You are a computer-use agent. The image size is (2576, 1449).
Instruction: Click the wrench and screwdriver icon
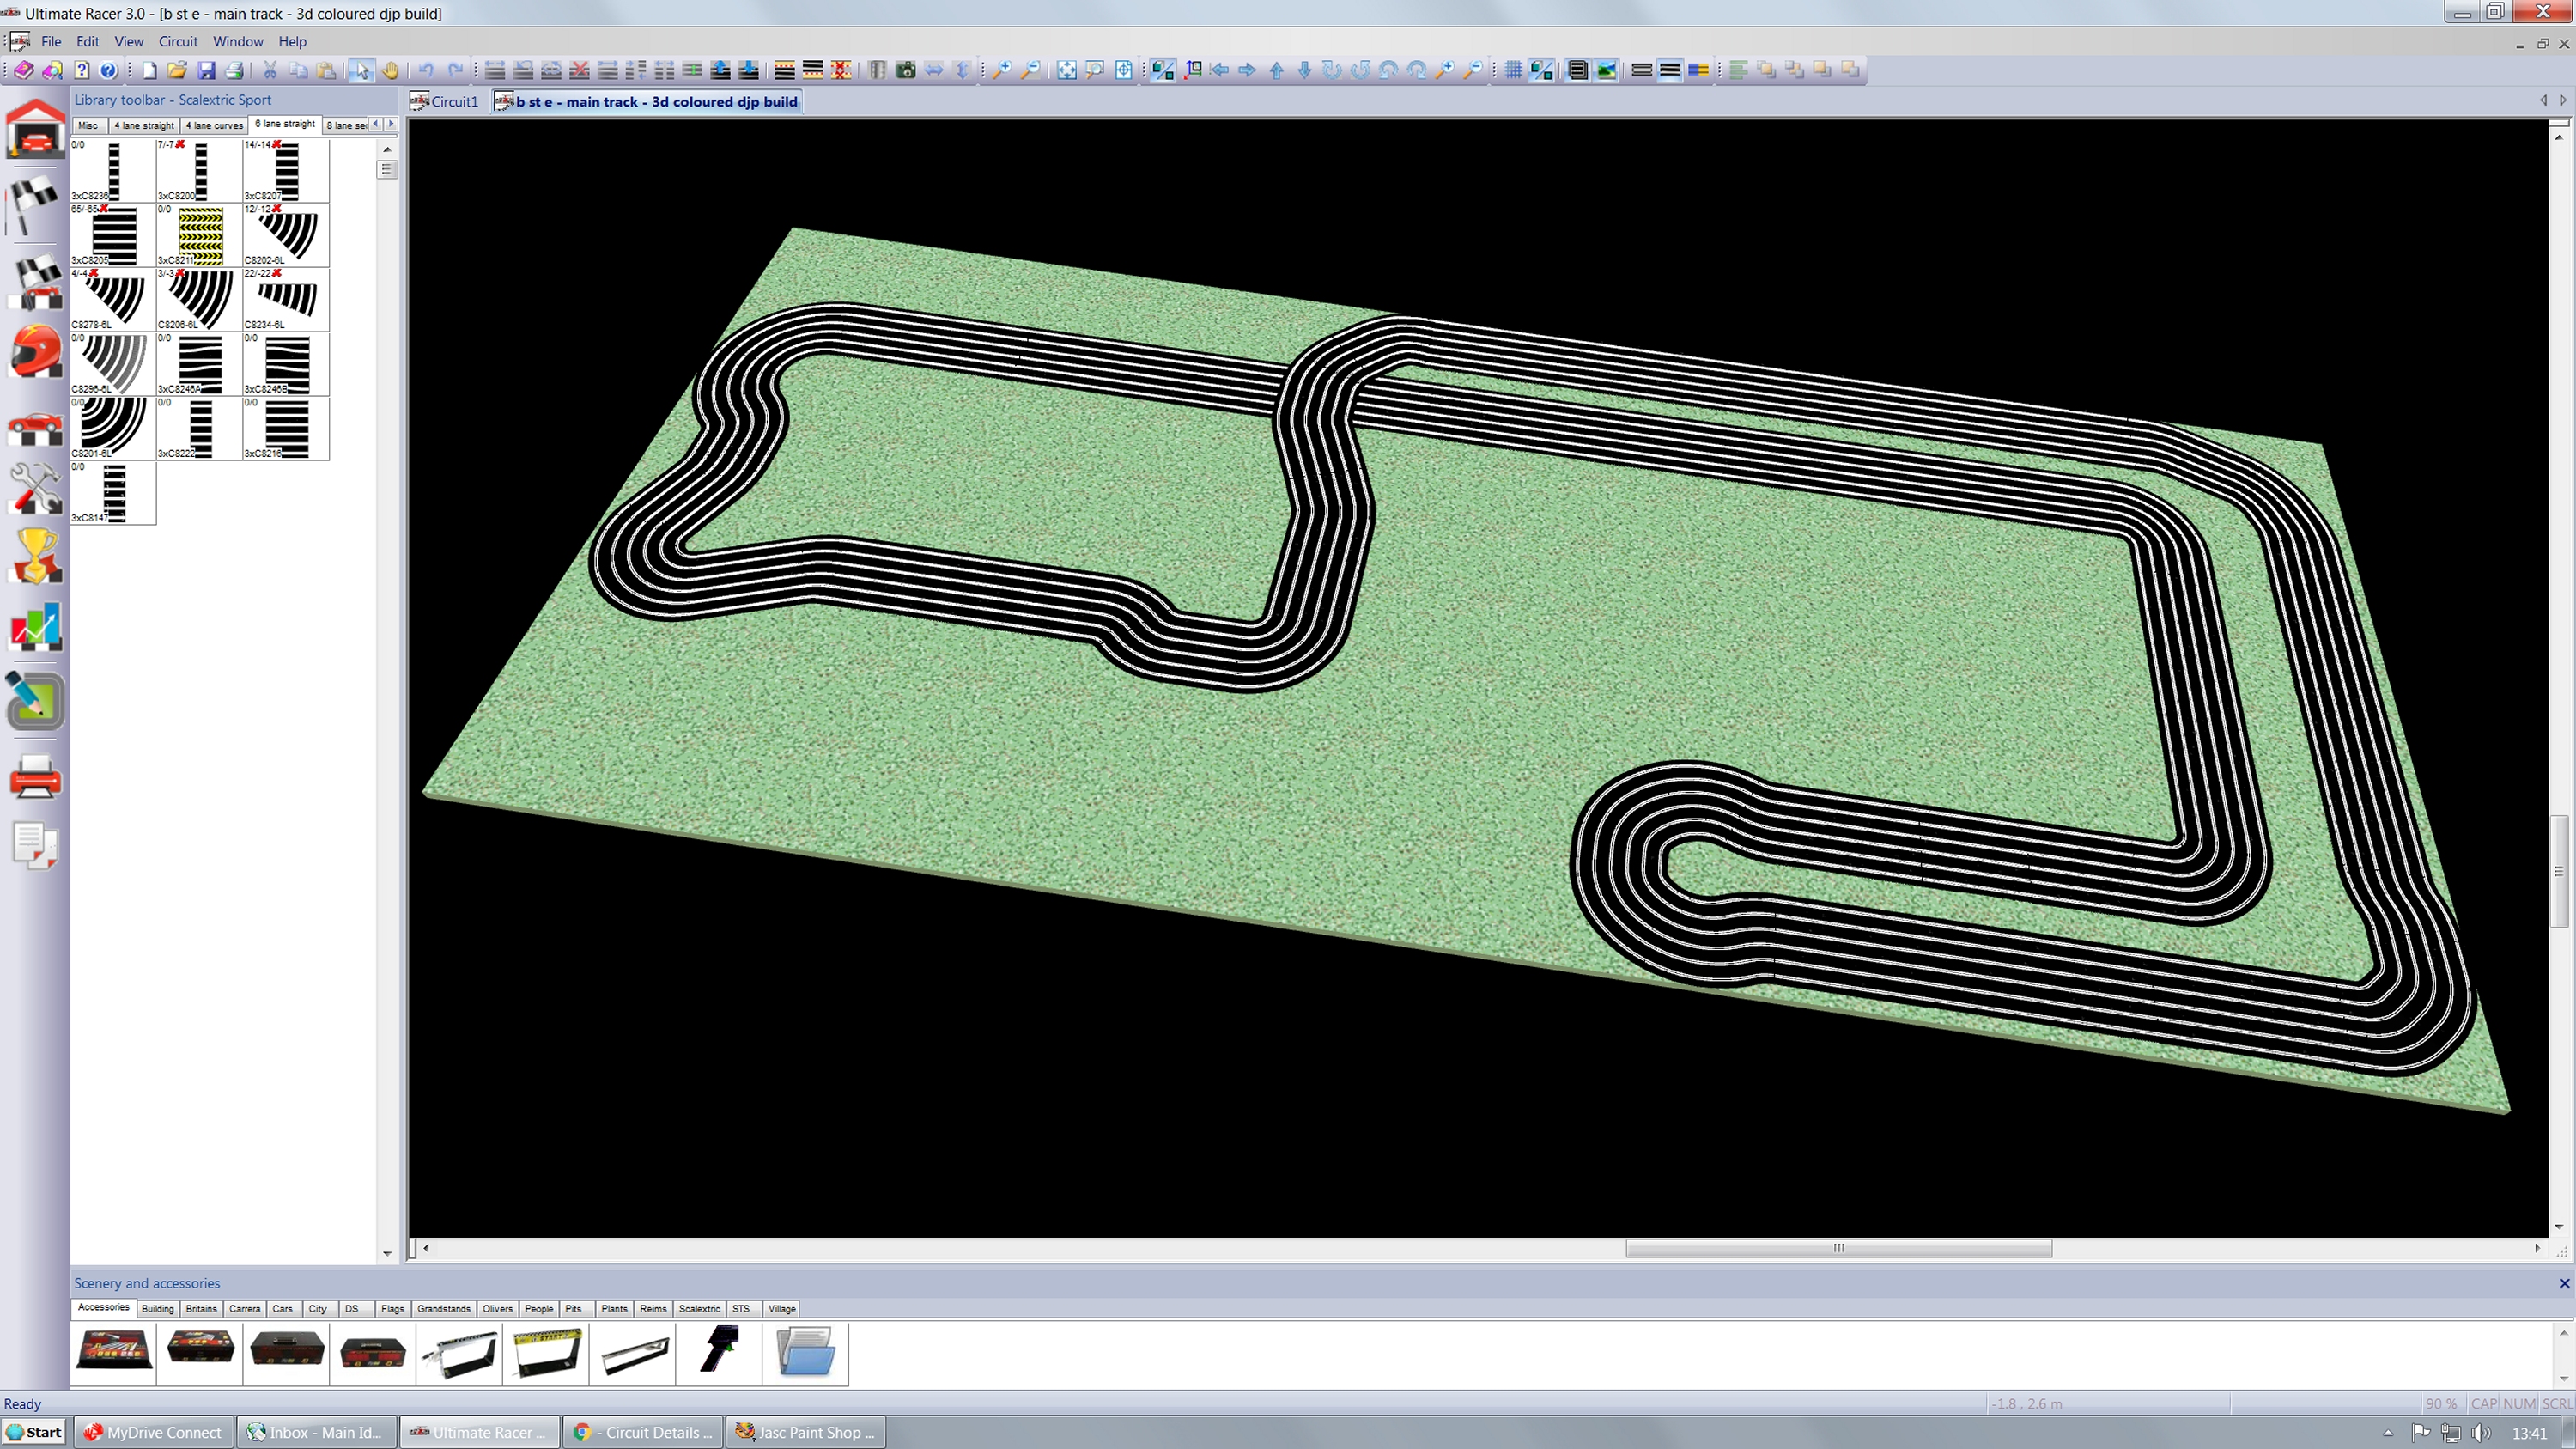click(x=36, y=488)
